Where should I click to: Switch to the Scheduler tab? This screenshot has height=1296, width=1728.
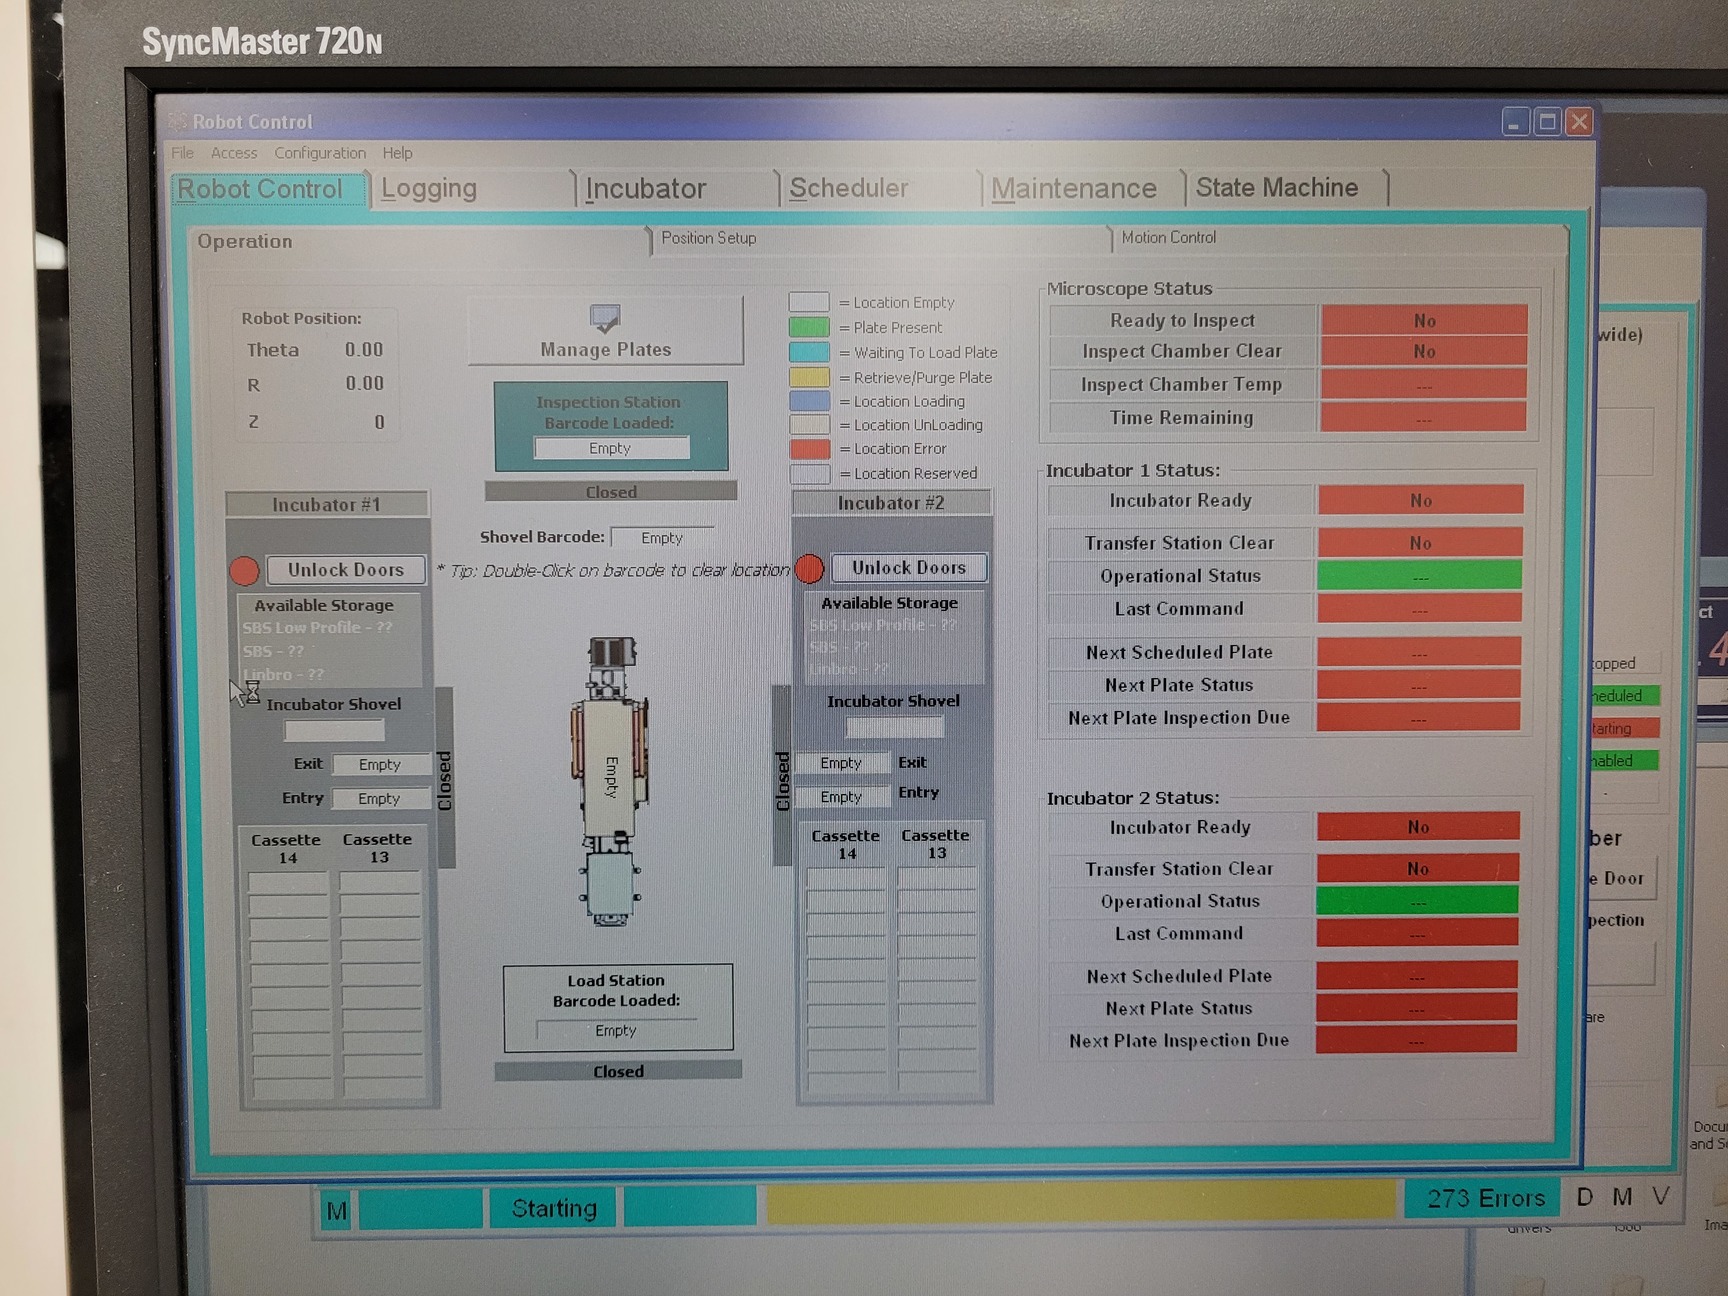pos(848,188)
